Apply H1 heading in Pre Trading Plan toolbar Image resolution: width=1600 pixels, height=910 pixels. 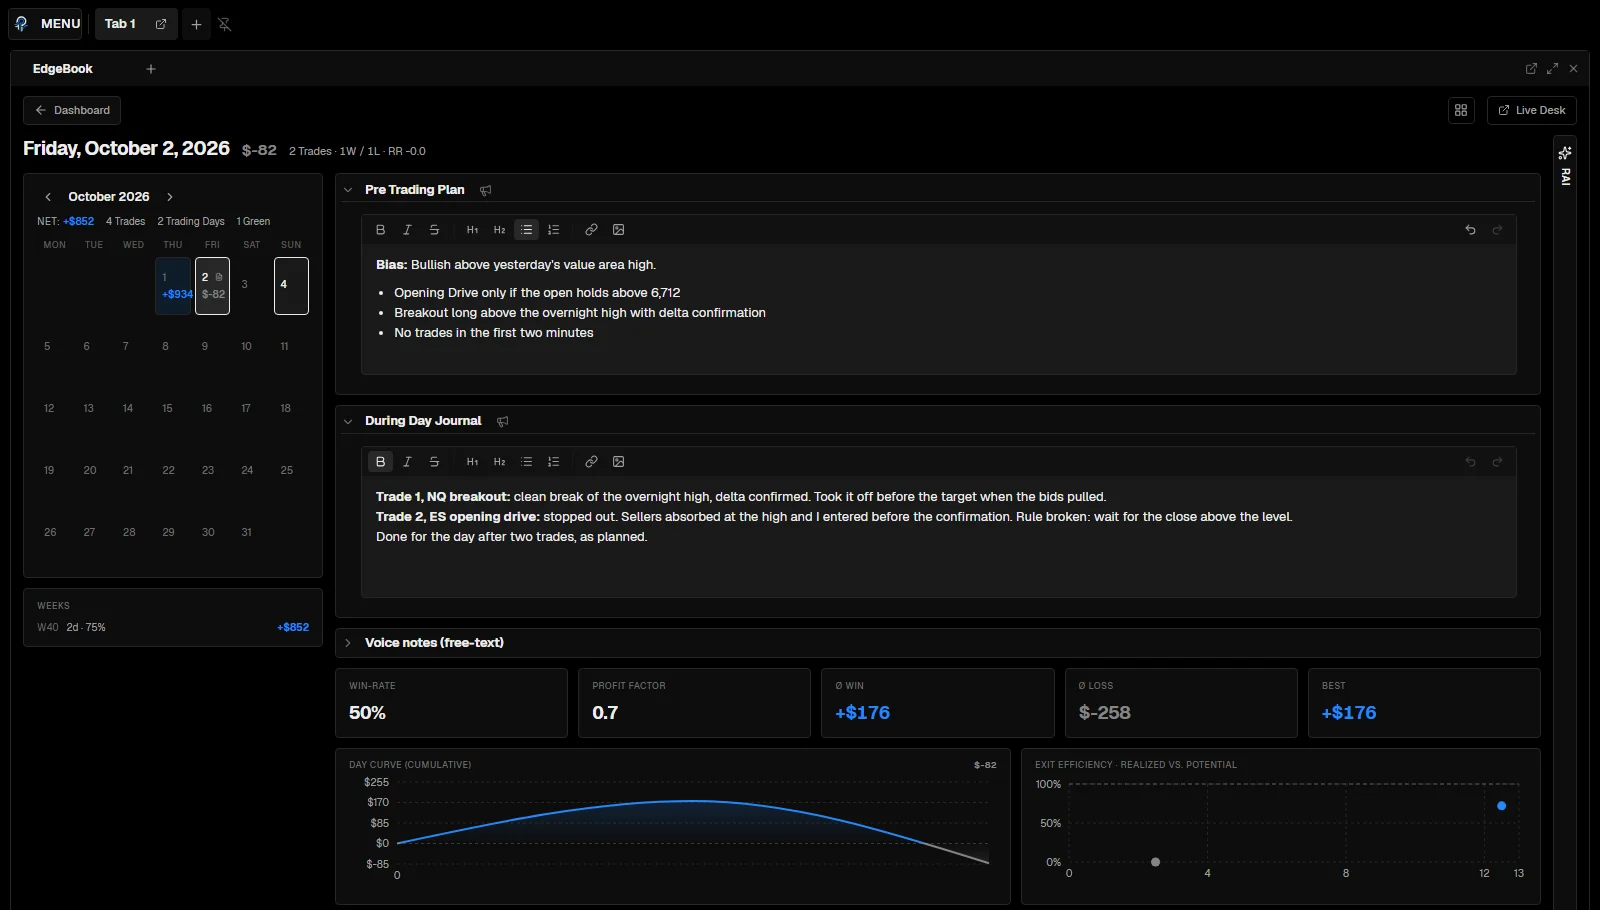[472, 230]
